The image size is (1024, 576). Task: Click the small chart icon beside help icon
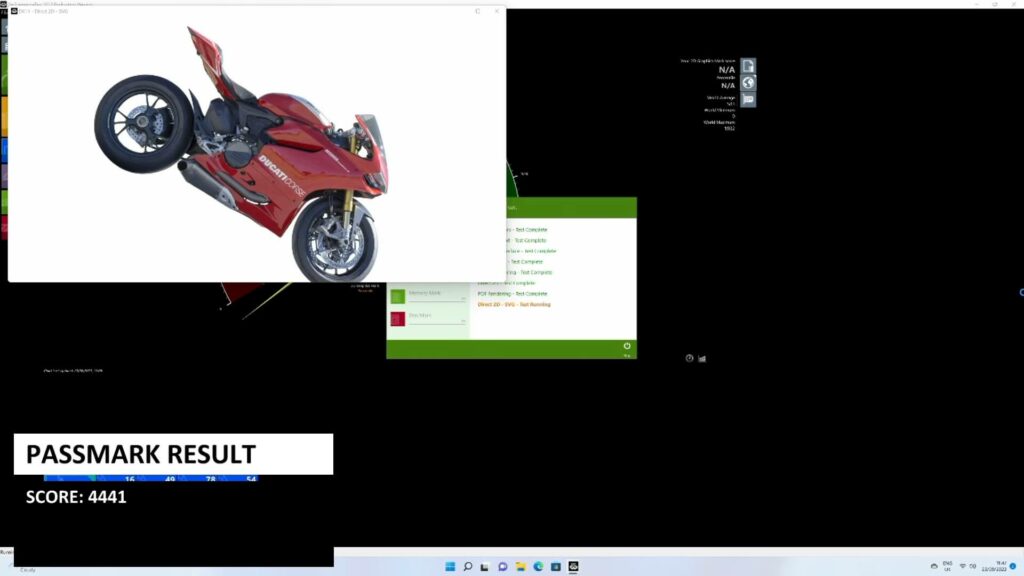point(702,359)
